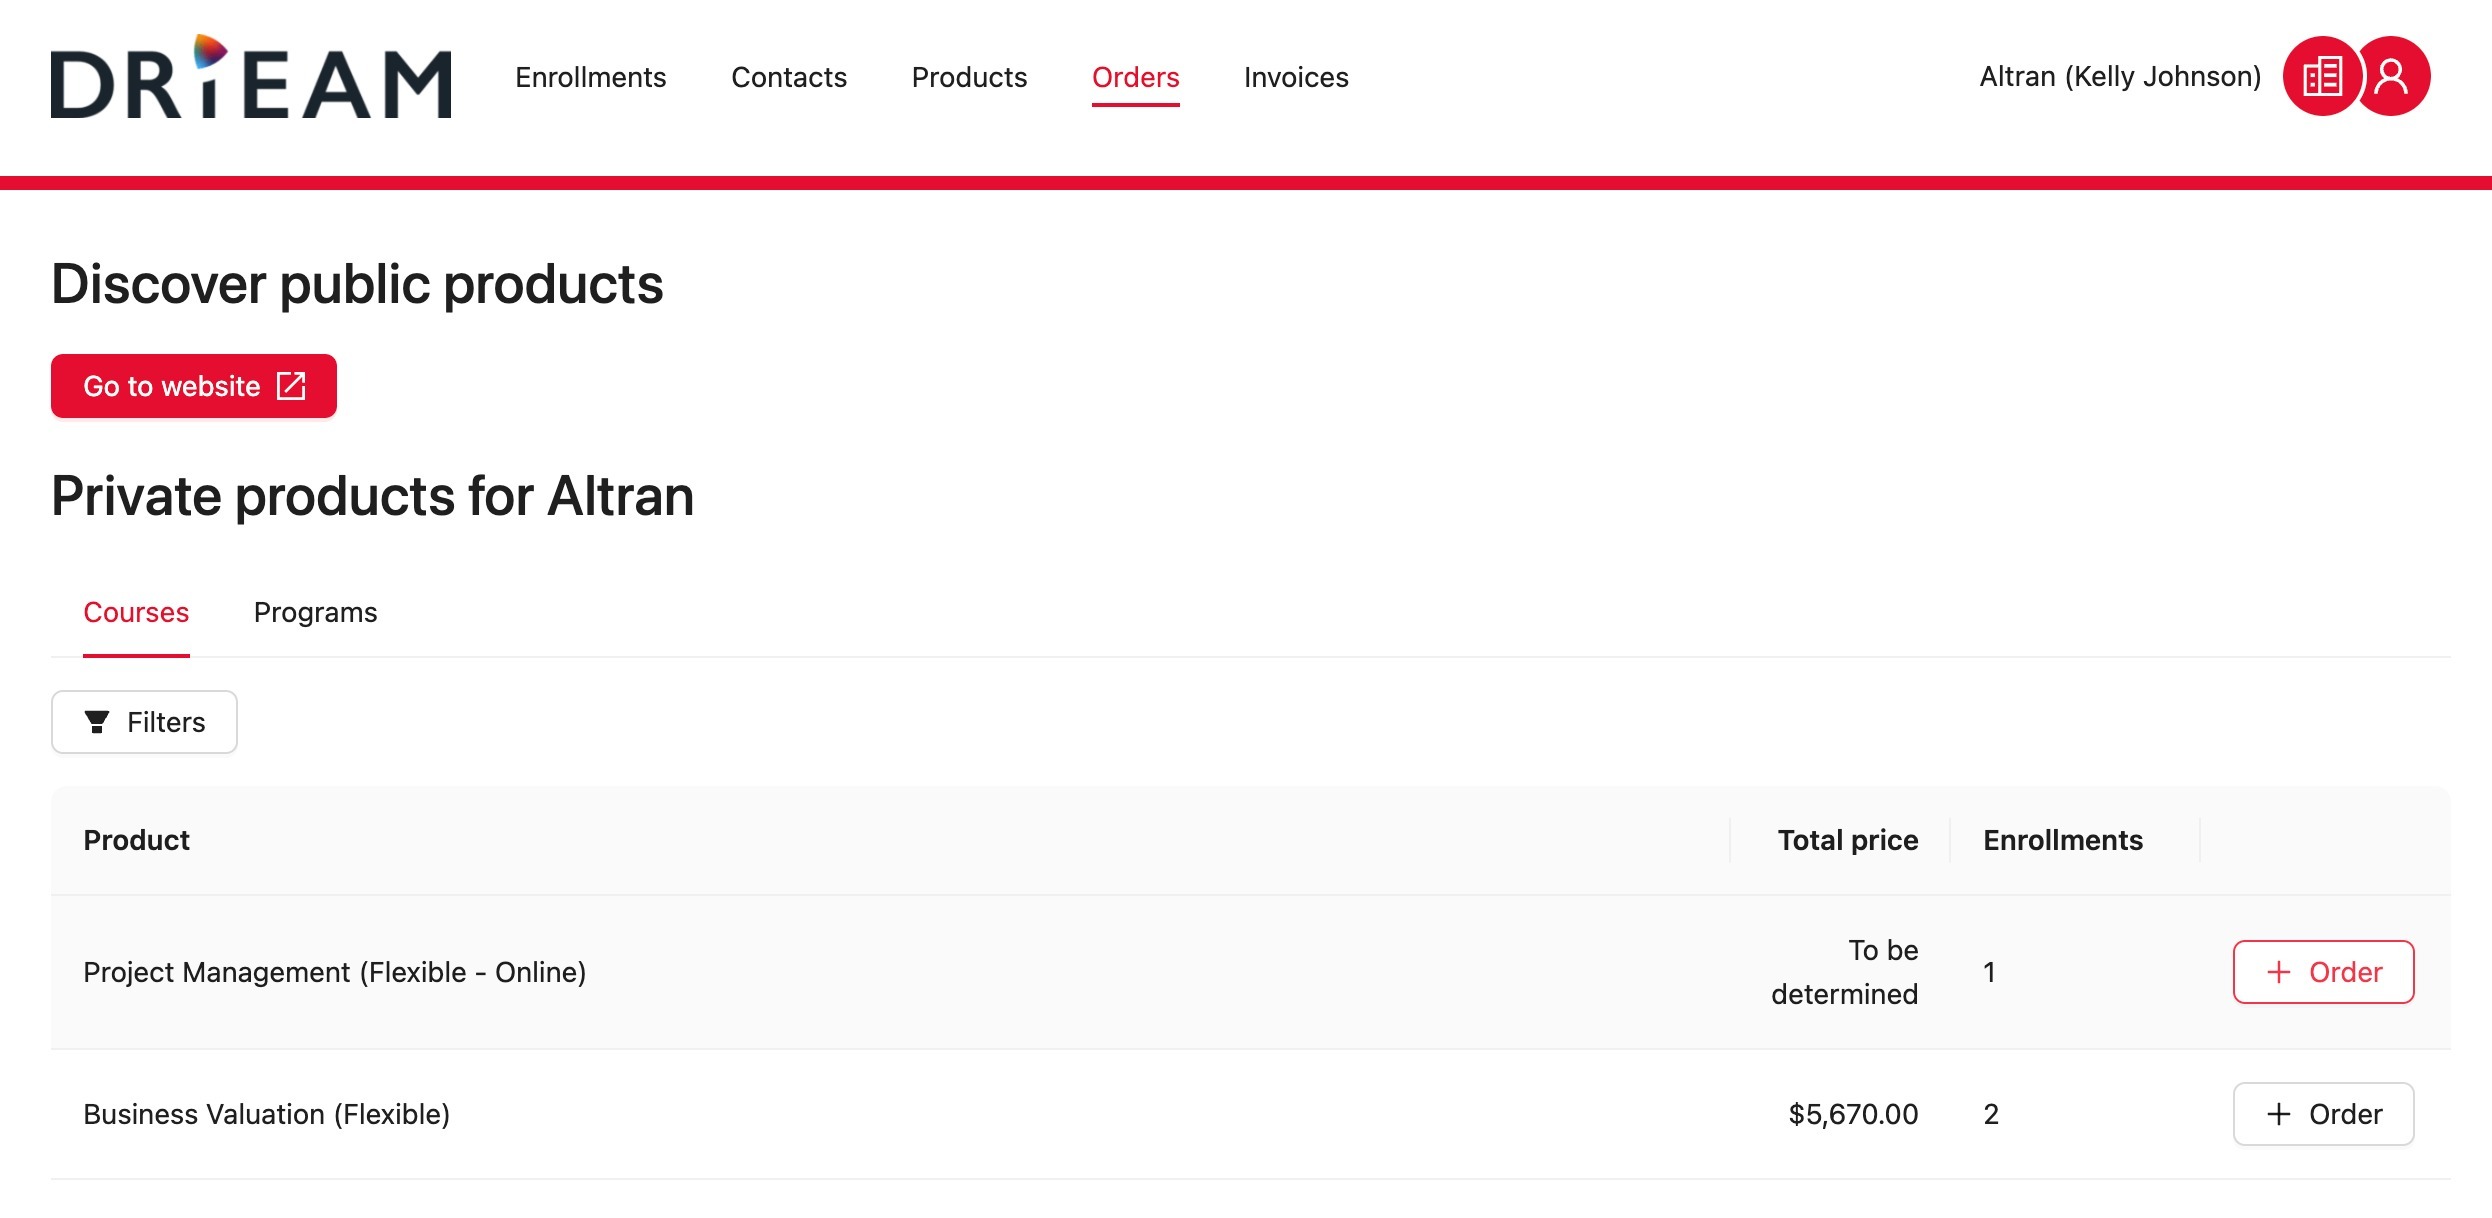
Task: Click the external link icon on Go to website
Action: click(291, 386)
